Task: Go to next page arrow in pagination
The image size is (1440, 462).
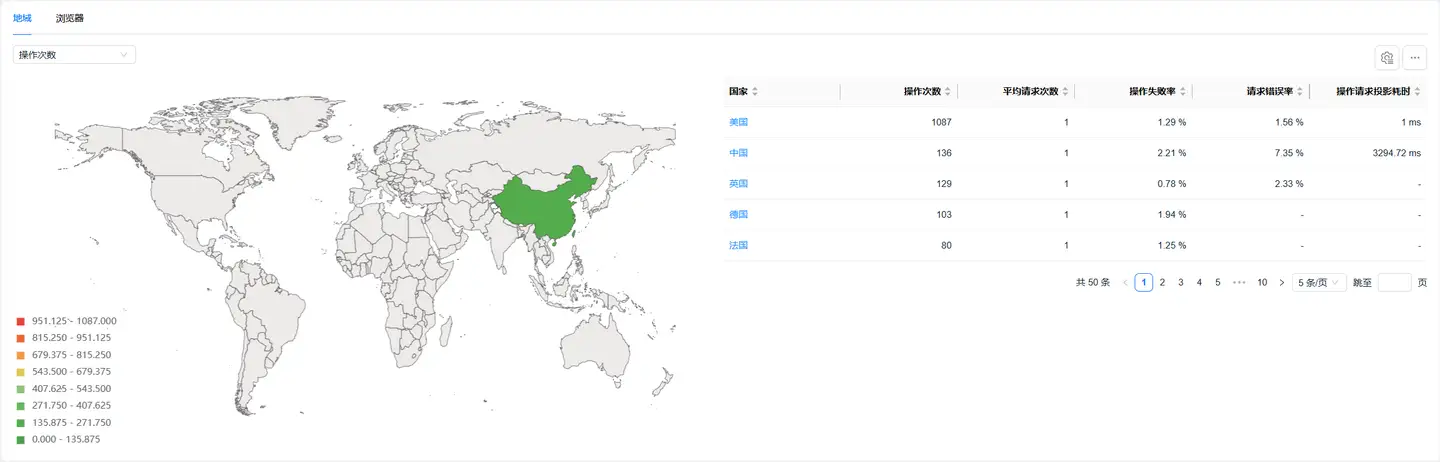Action: [1282, 283]
